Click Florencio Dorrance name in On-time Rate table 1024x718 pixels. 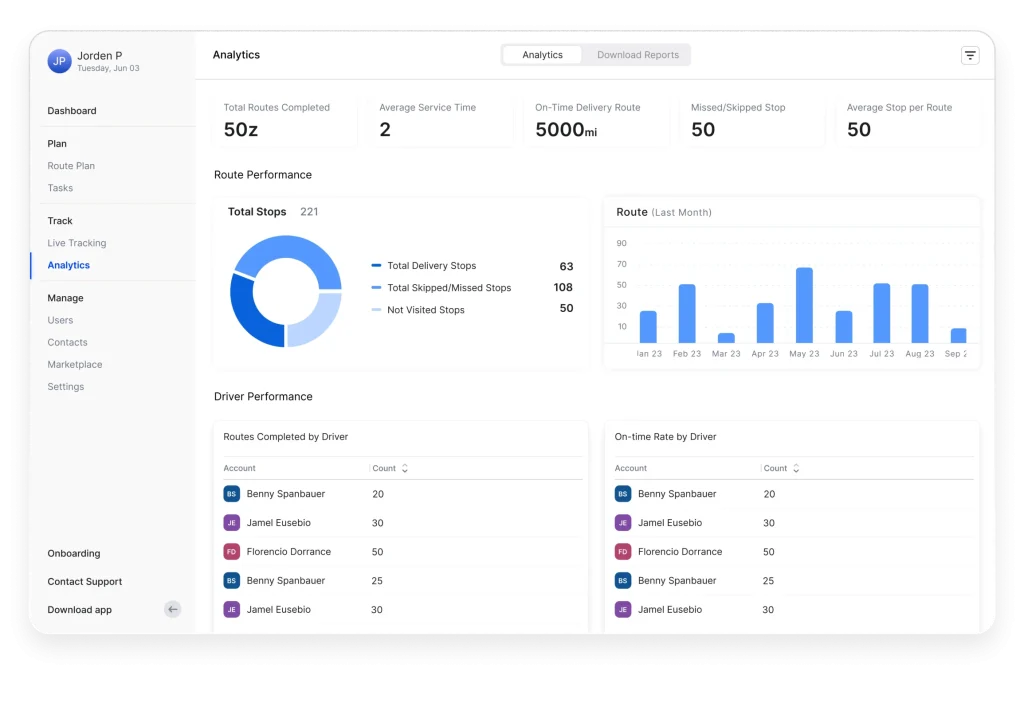click(680, 552)
